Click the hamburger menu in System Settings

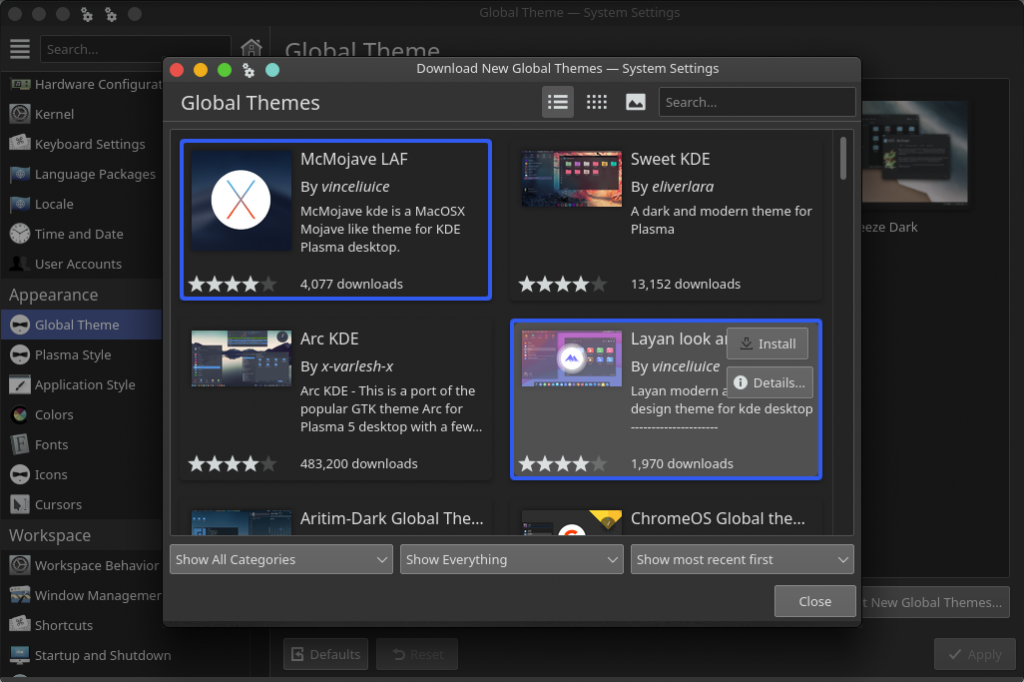[x=19, y=48]
